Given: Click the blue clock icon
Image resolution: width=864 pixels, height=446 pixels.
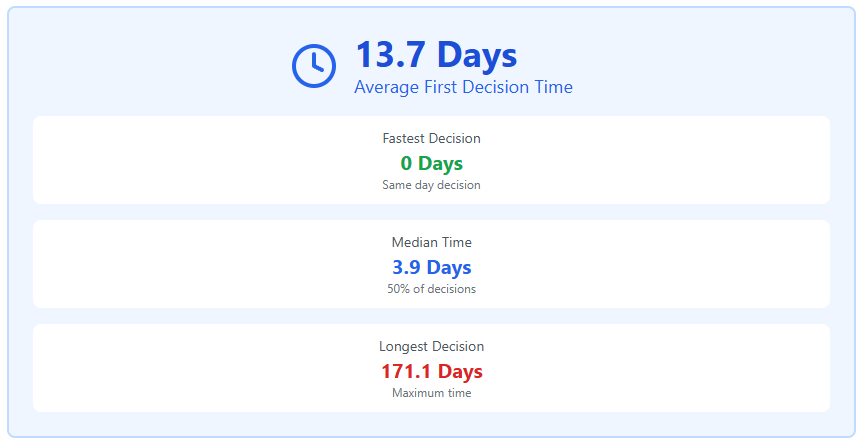Looking at the screenshot, I should 314,66.
